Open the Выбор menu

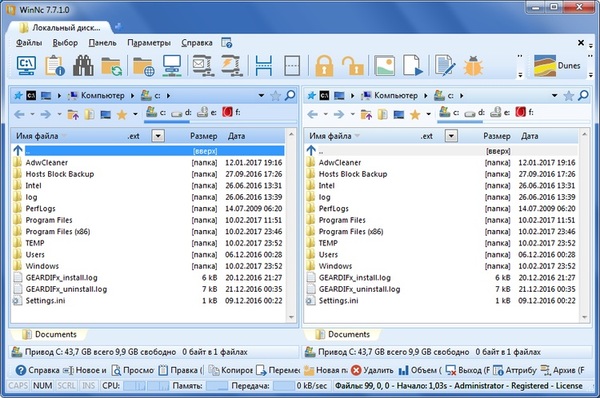pos(65,43)
